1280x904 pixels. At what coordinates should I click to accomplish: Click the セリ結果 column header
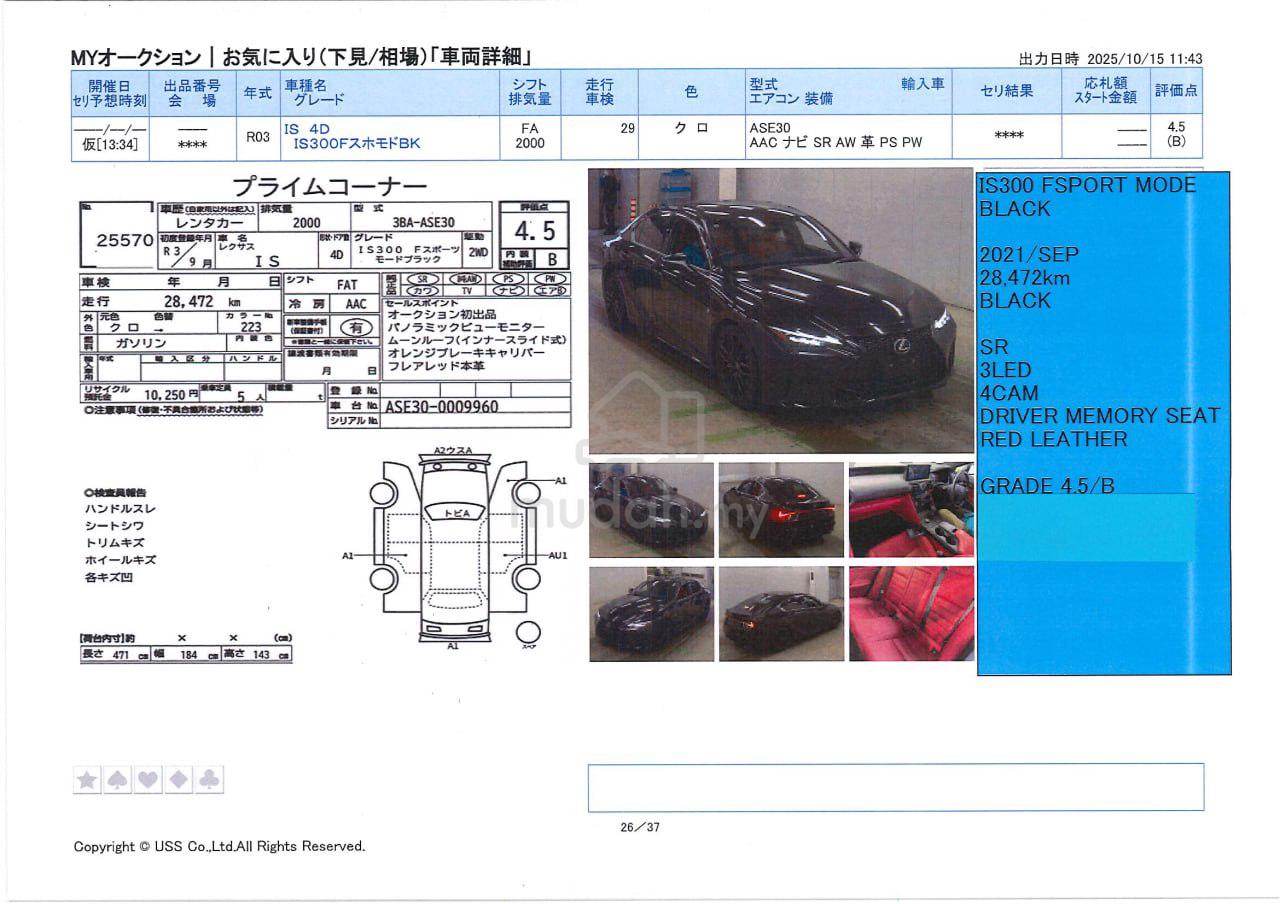click(x=1006, y=91)
